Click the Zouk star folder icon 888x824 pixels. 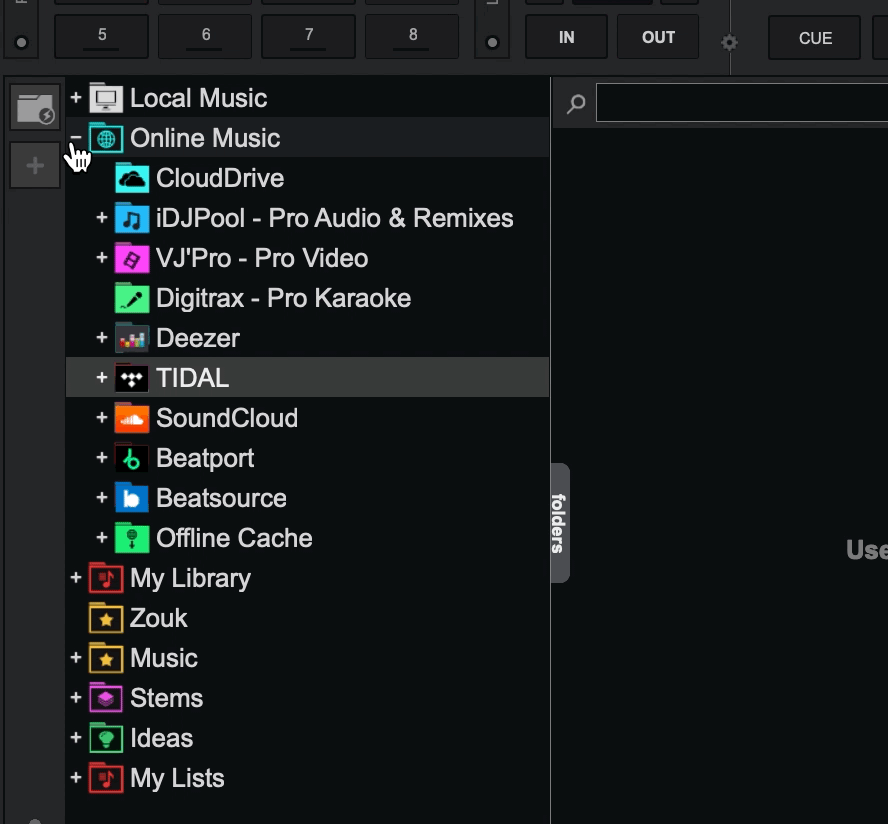(x=106, y=618)
